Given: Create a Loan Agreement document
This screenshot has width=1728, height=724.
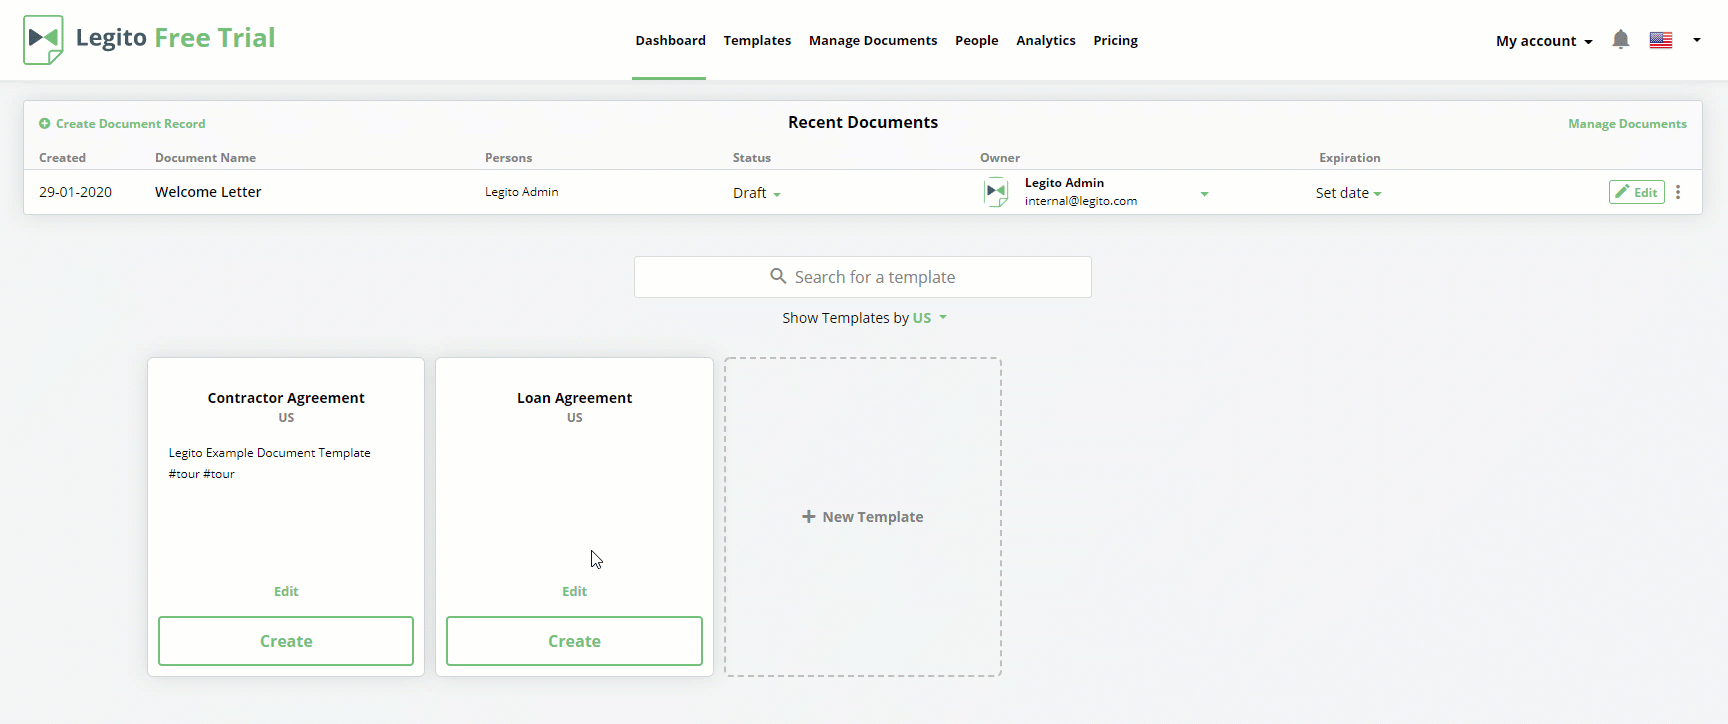Looking at the screenshot, I should [x=574, y=641].
